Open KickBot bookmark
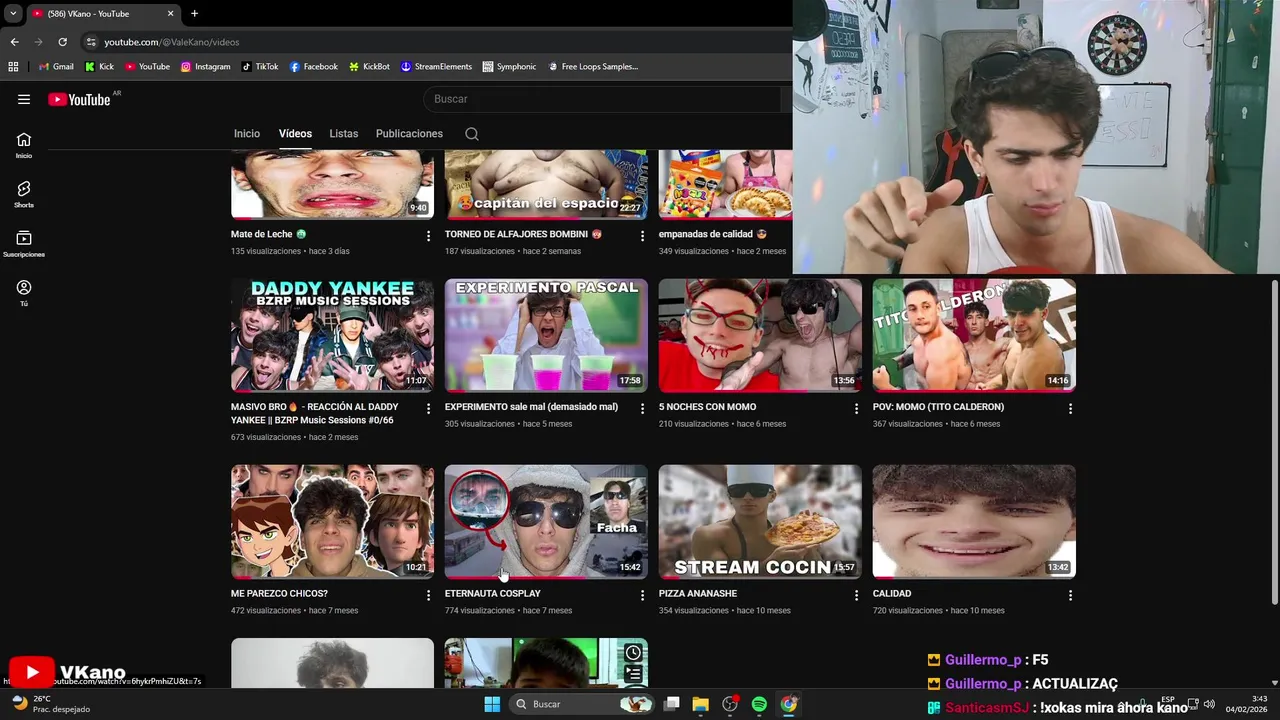 tap(369, 67)
